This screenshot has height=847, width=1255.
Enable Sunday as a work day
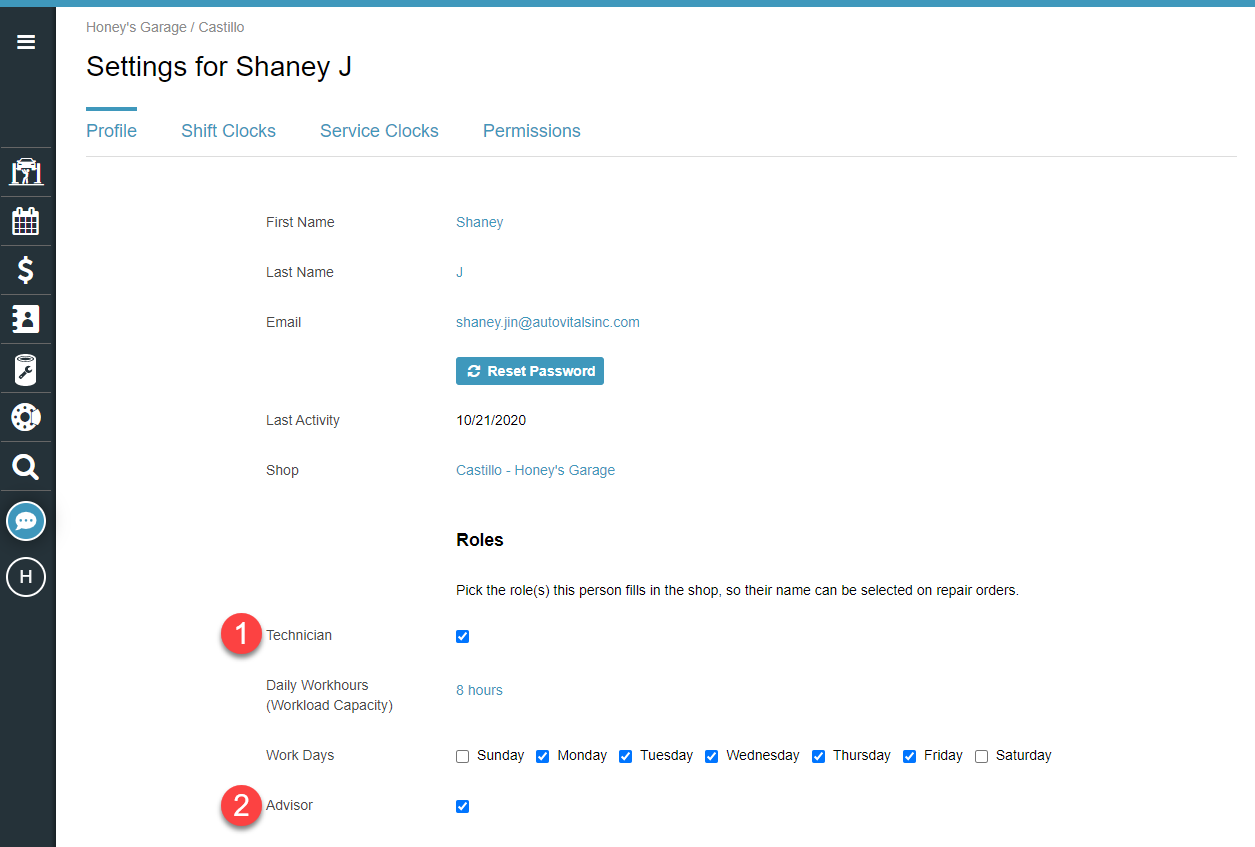pos(462,756)
